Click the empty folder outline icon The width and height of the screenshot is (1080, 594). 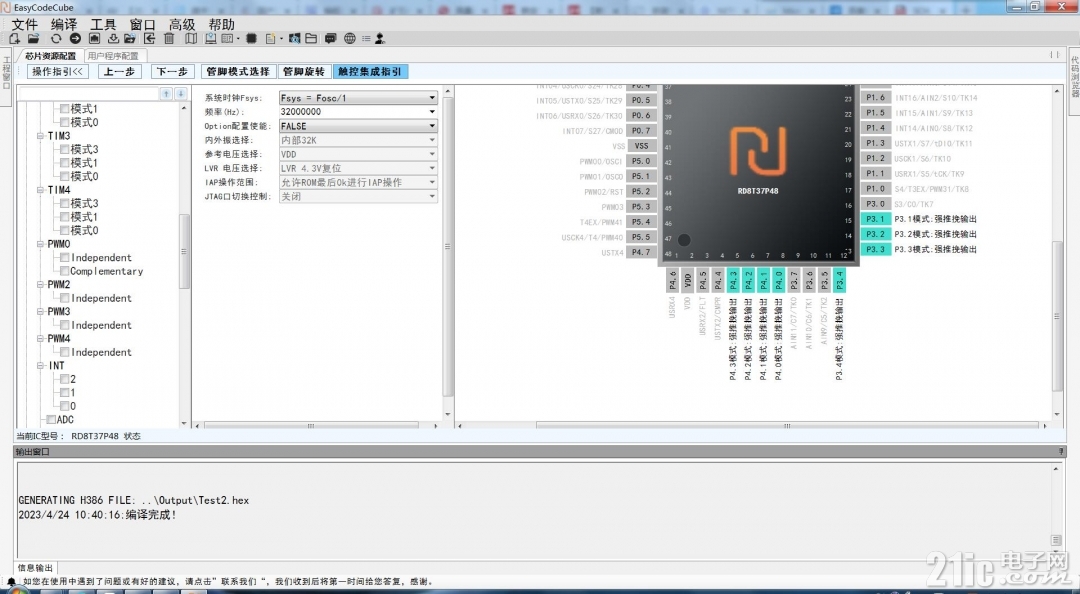coord(311,39)
